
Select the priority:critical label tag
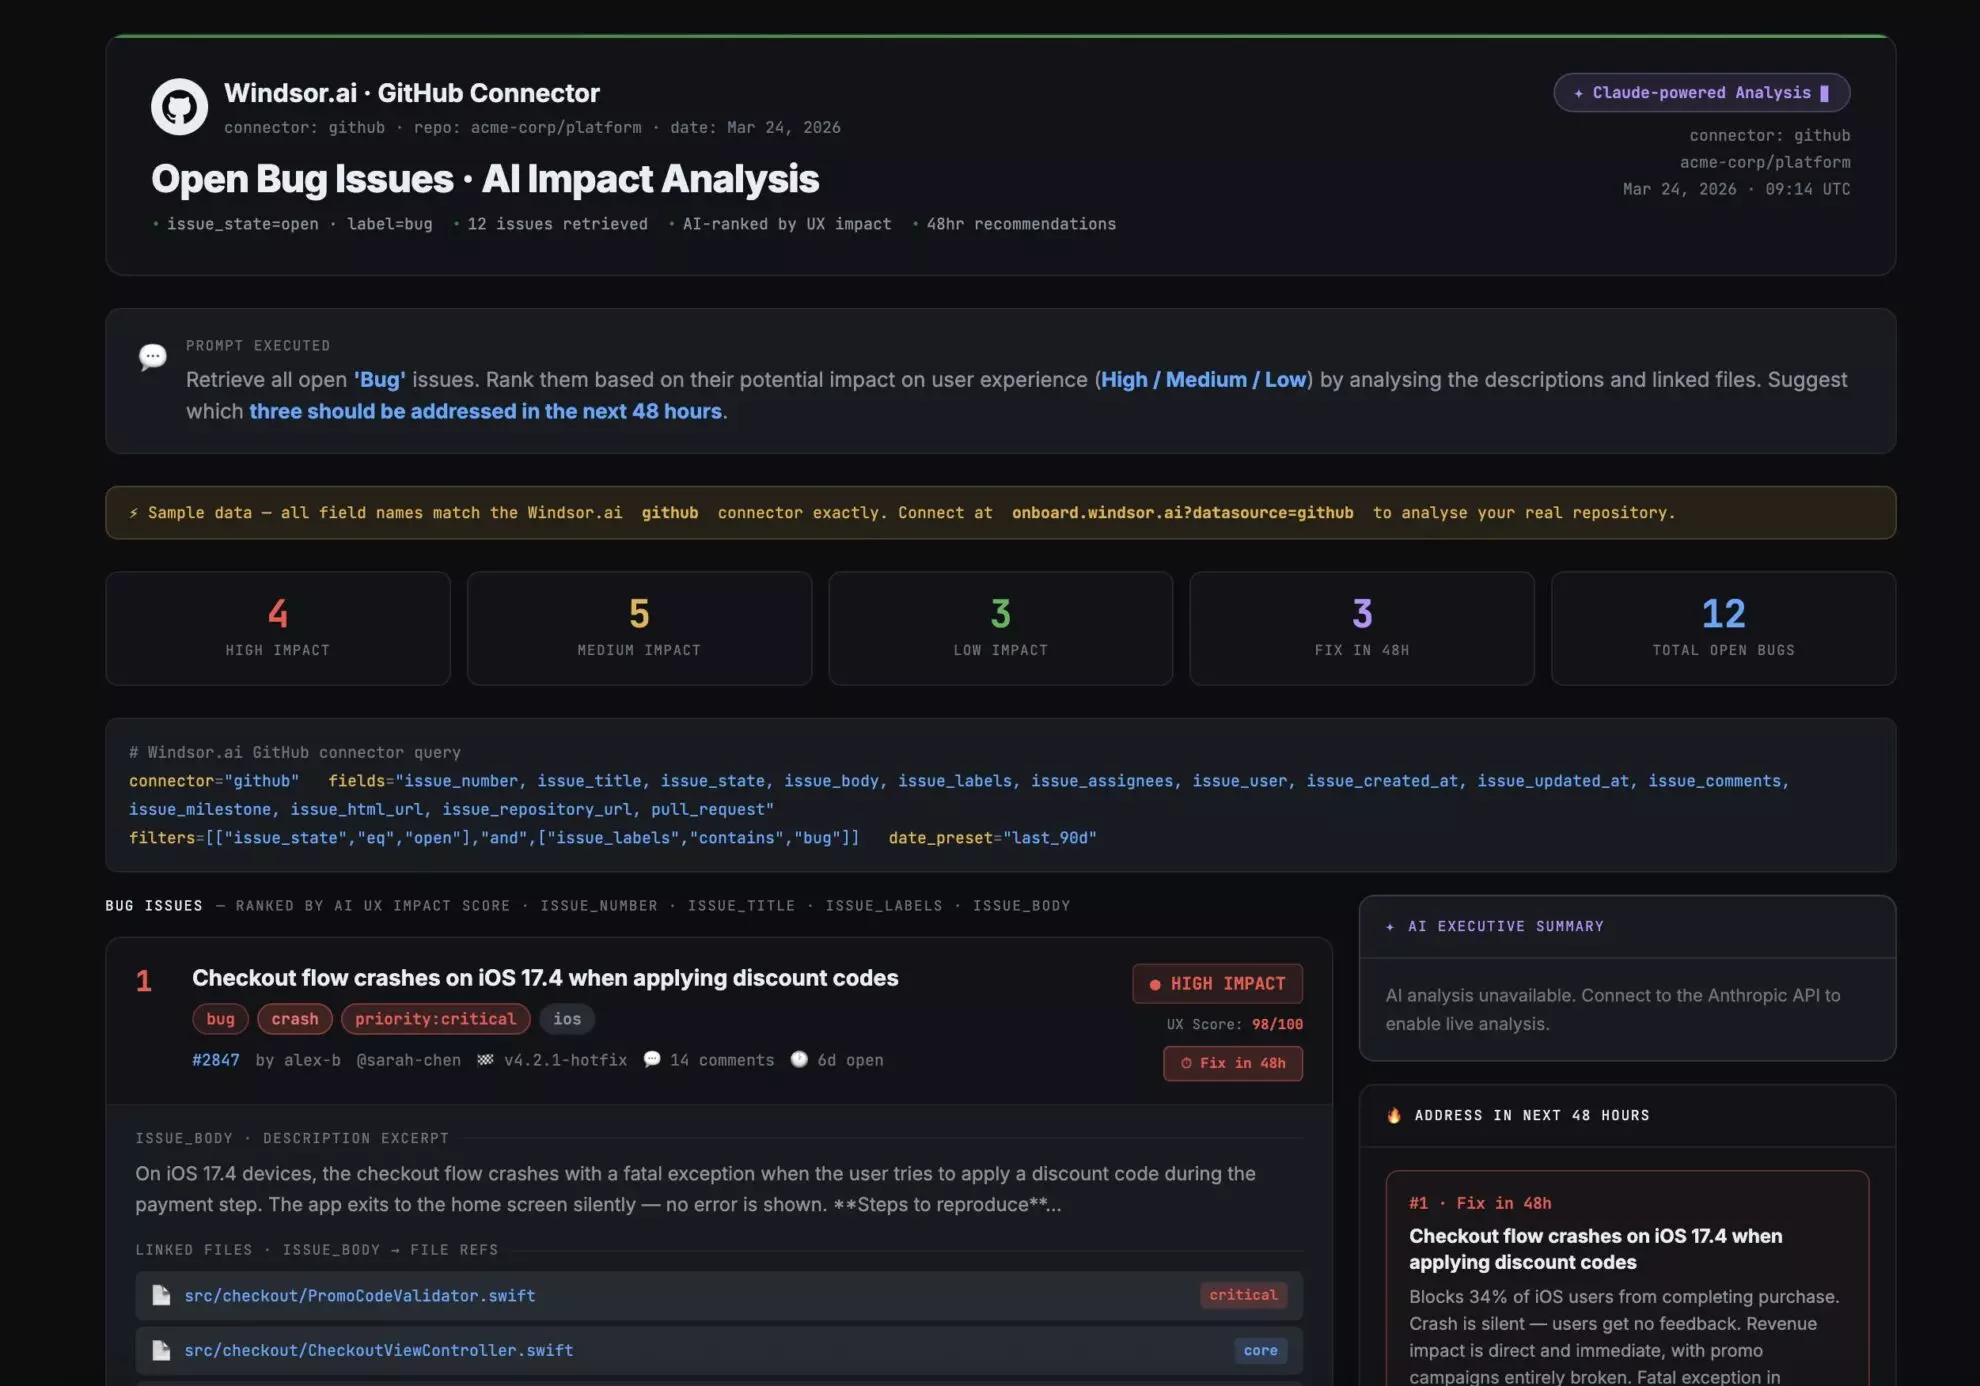pos(435,1019)
